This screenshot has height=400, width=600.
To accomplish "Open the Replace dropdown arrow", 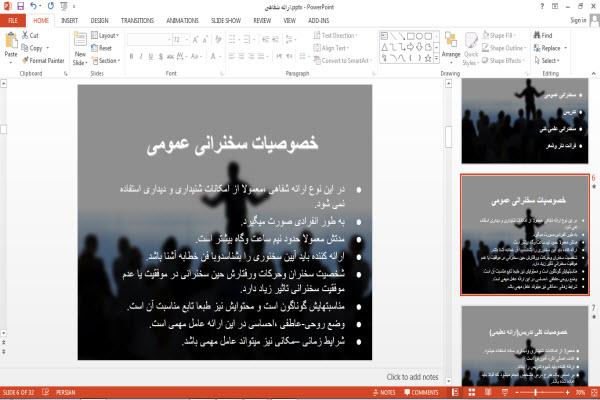I will pyautogui.click(x=566, y=48).
